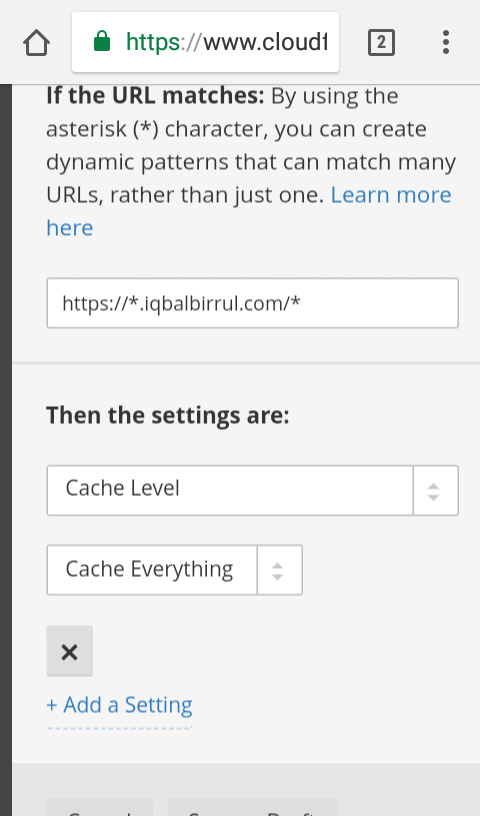Click the Cache Everything up-down arrow icon
The image size is (480, 816).
point(277,571)
